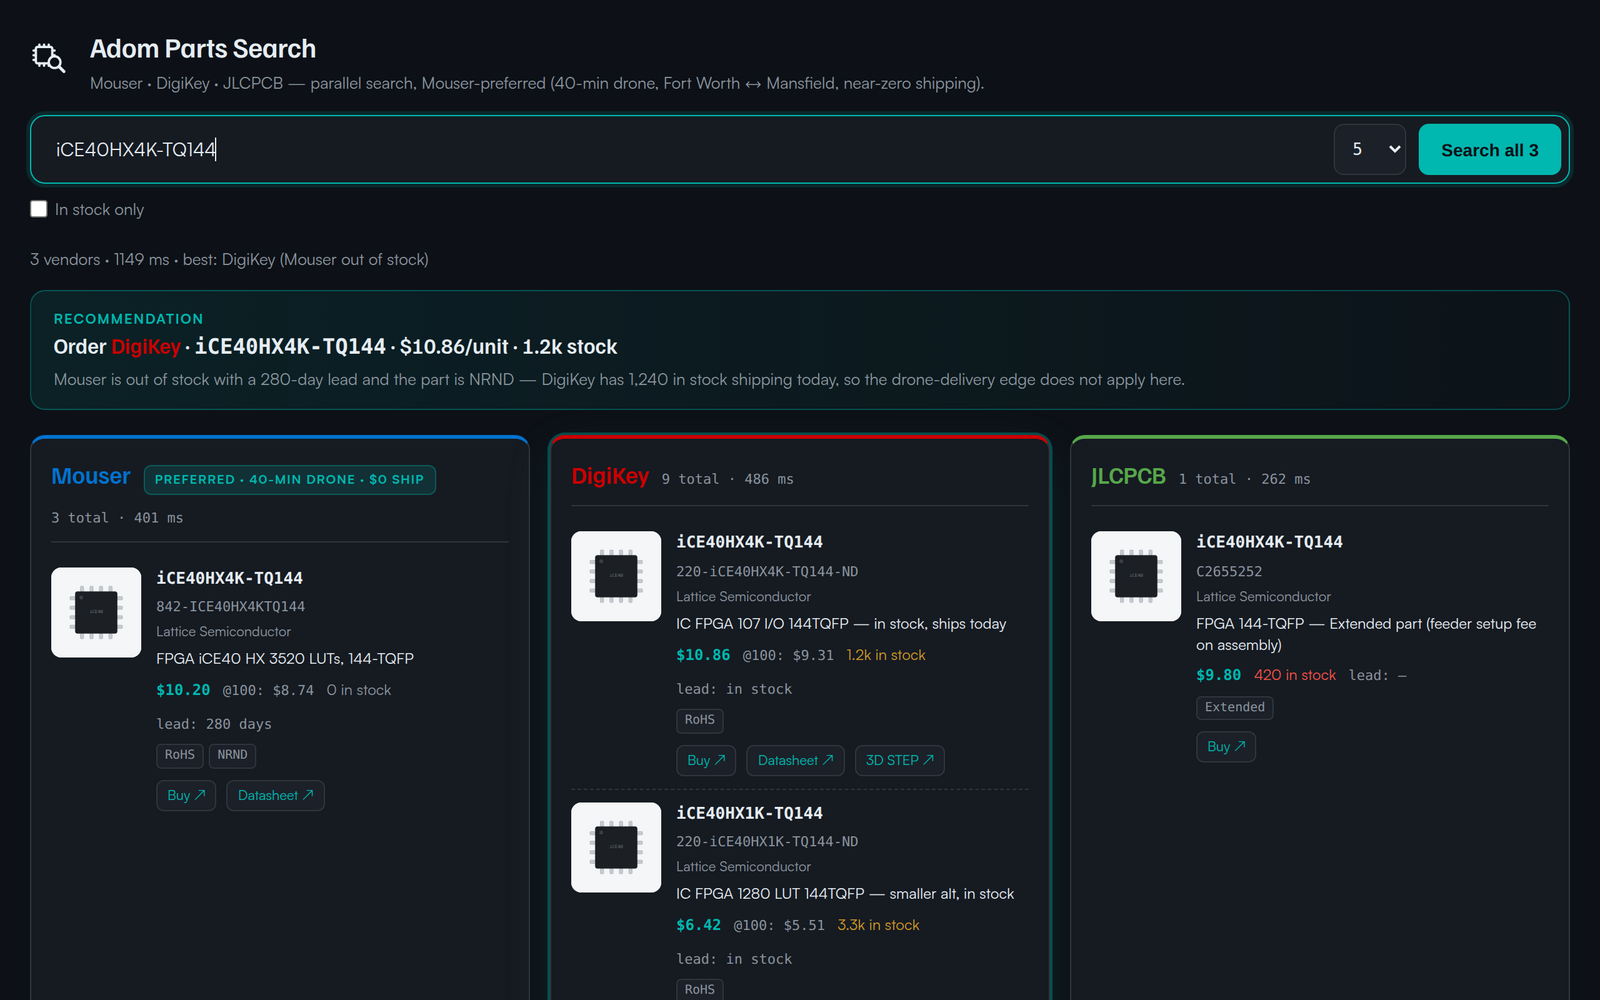Viewport: 1600px width, 1000px height.
Task: Click the 420 in stock label
Action: pyautogui.click(x=1295, y=675)
